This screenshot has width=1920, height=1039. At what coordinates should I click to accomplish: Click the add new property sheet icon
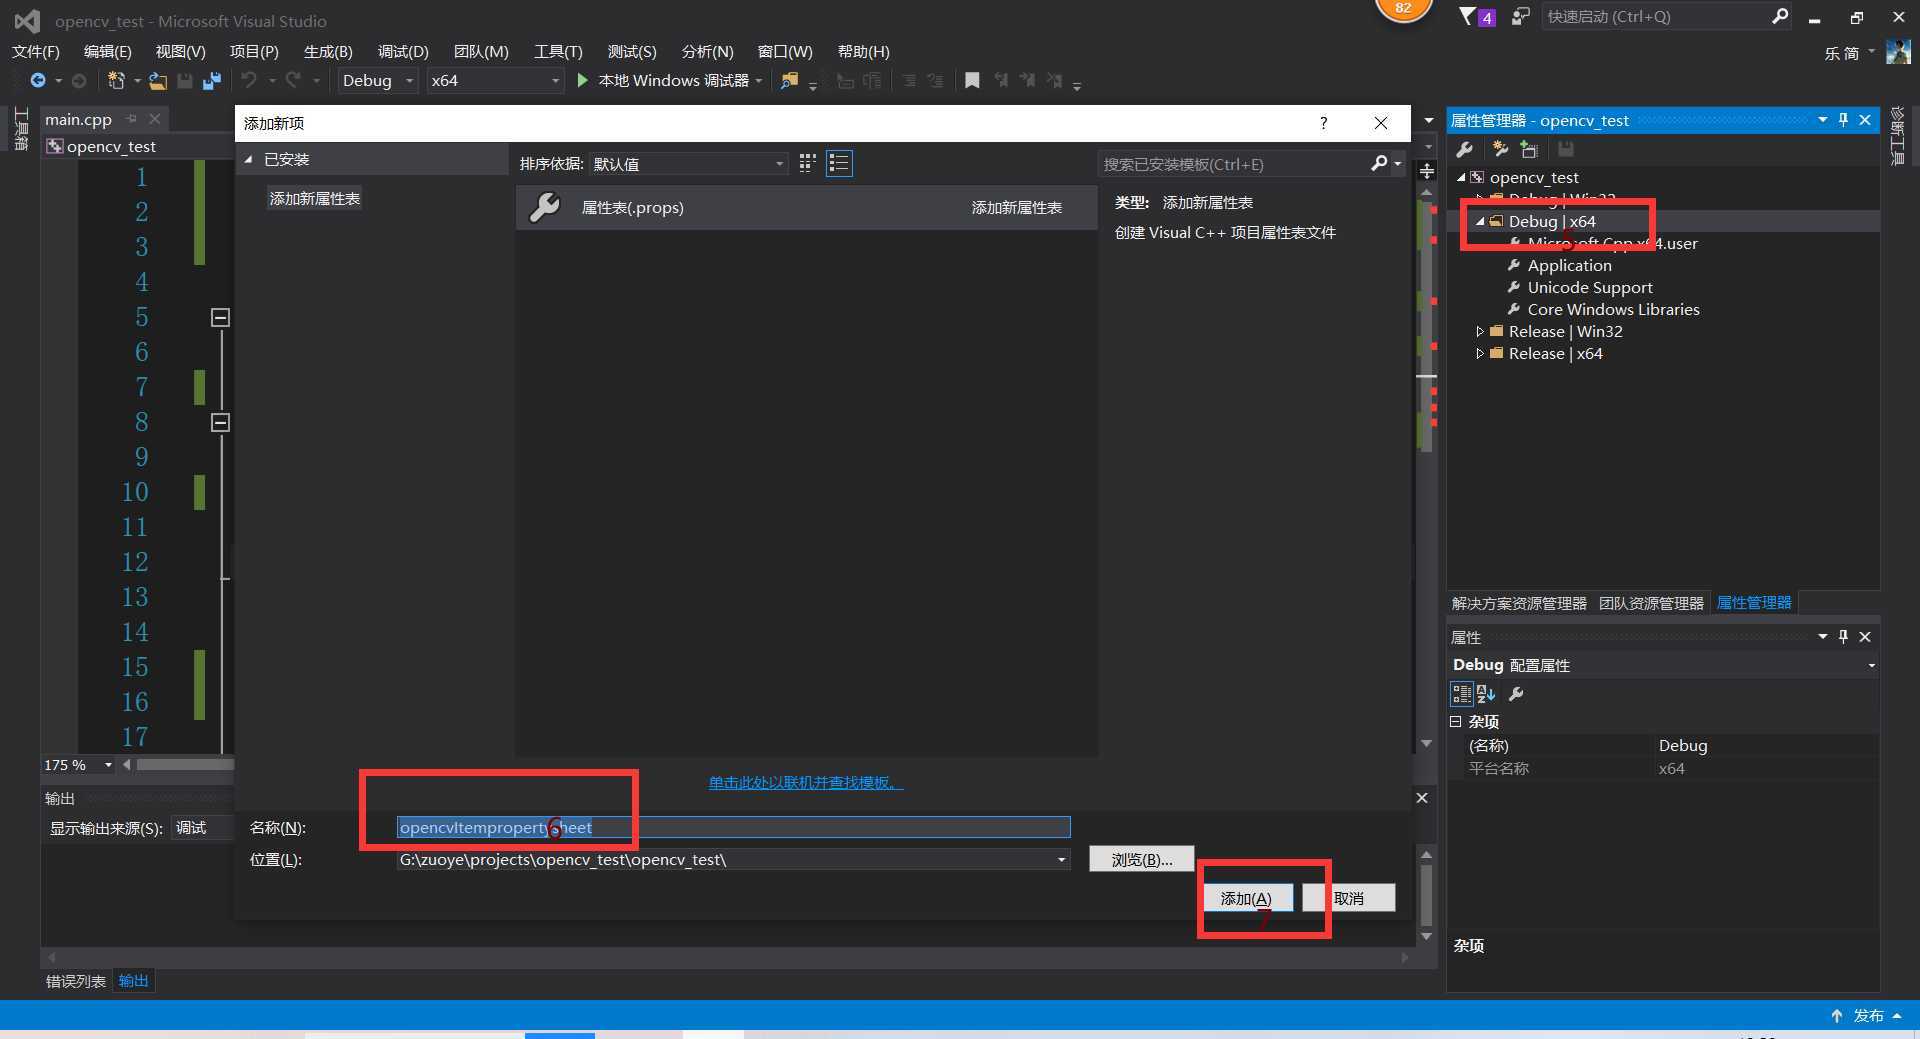pos(1499,149)
